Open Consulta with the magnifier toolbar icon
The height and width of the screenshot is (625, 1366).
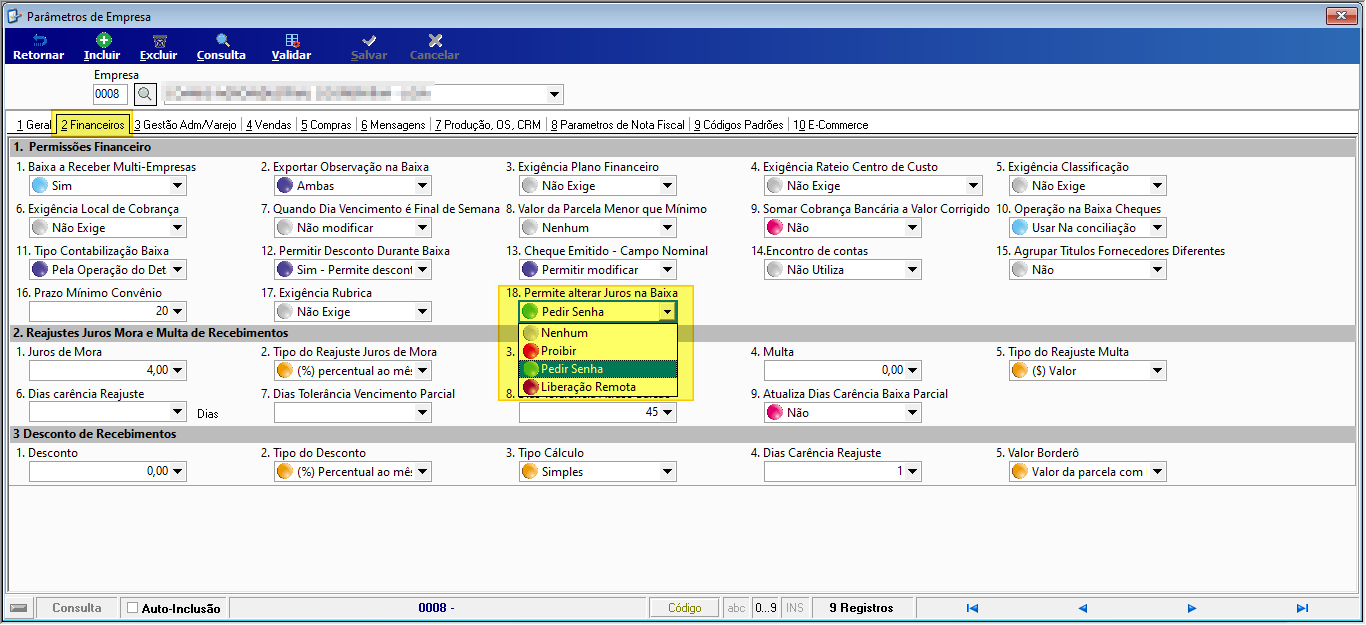click(222, 40)
